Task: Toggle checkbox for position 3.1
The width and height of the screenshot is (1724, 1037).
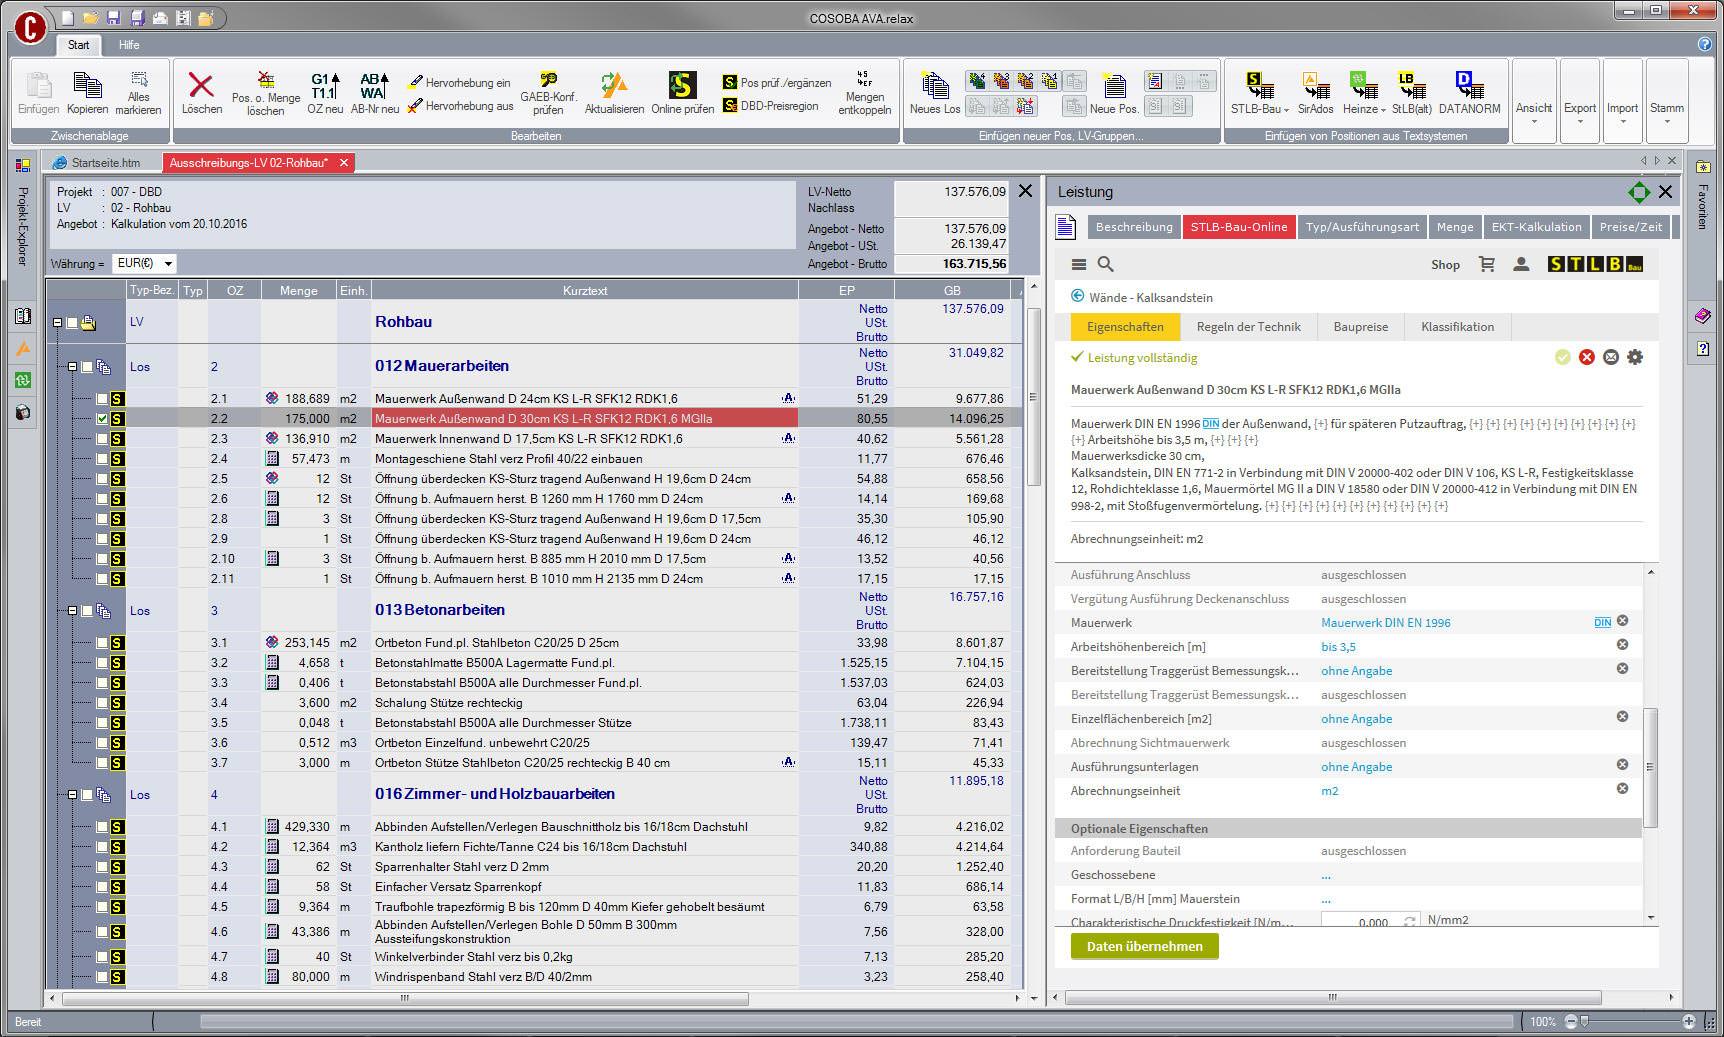Action: point(102,643)
